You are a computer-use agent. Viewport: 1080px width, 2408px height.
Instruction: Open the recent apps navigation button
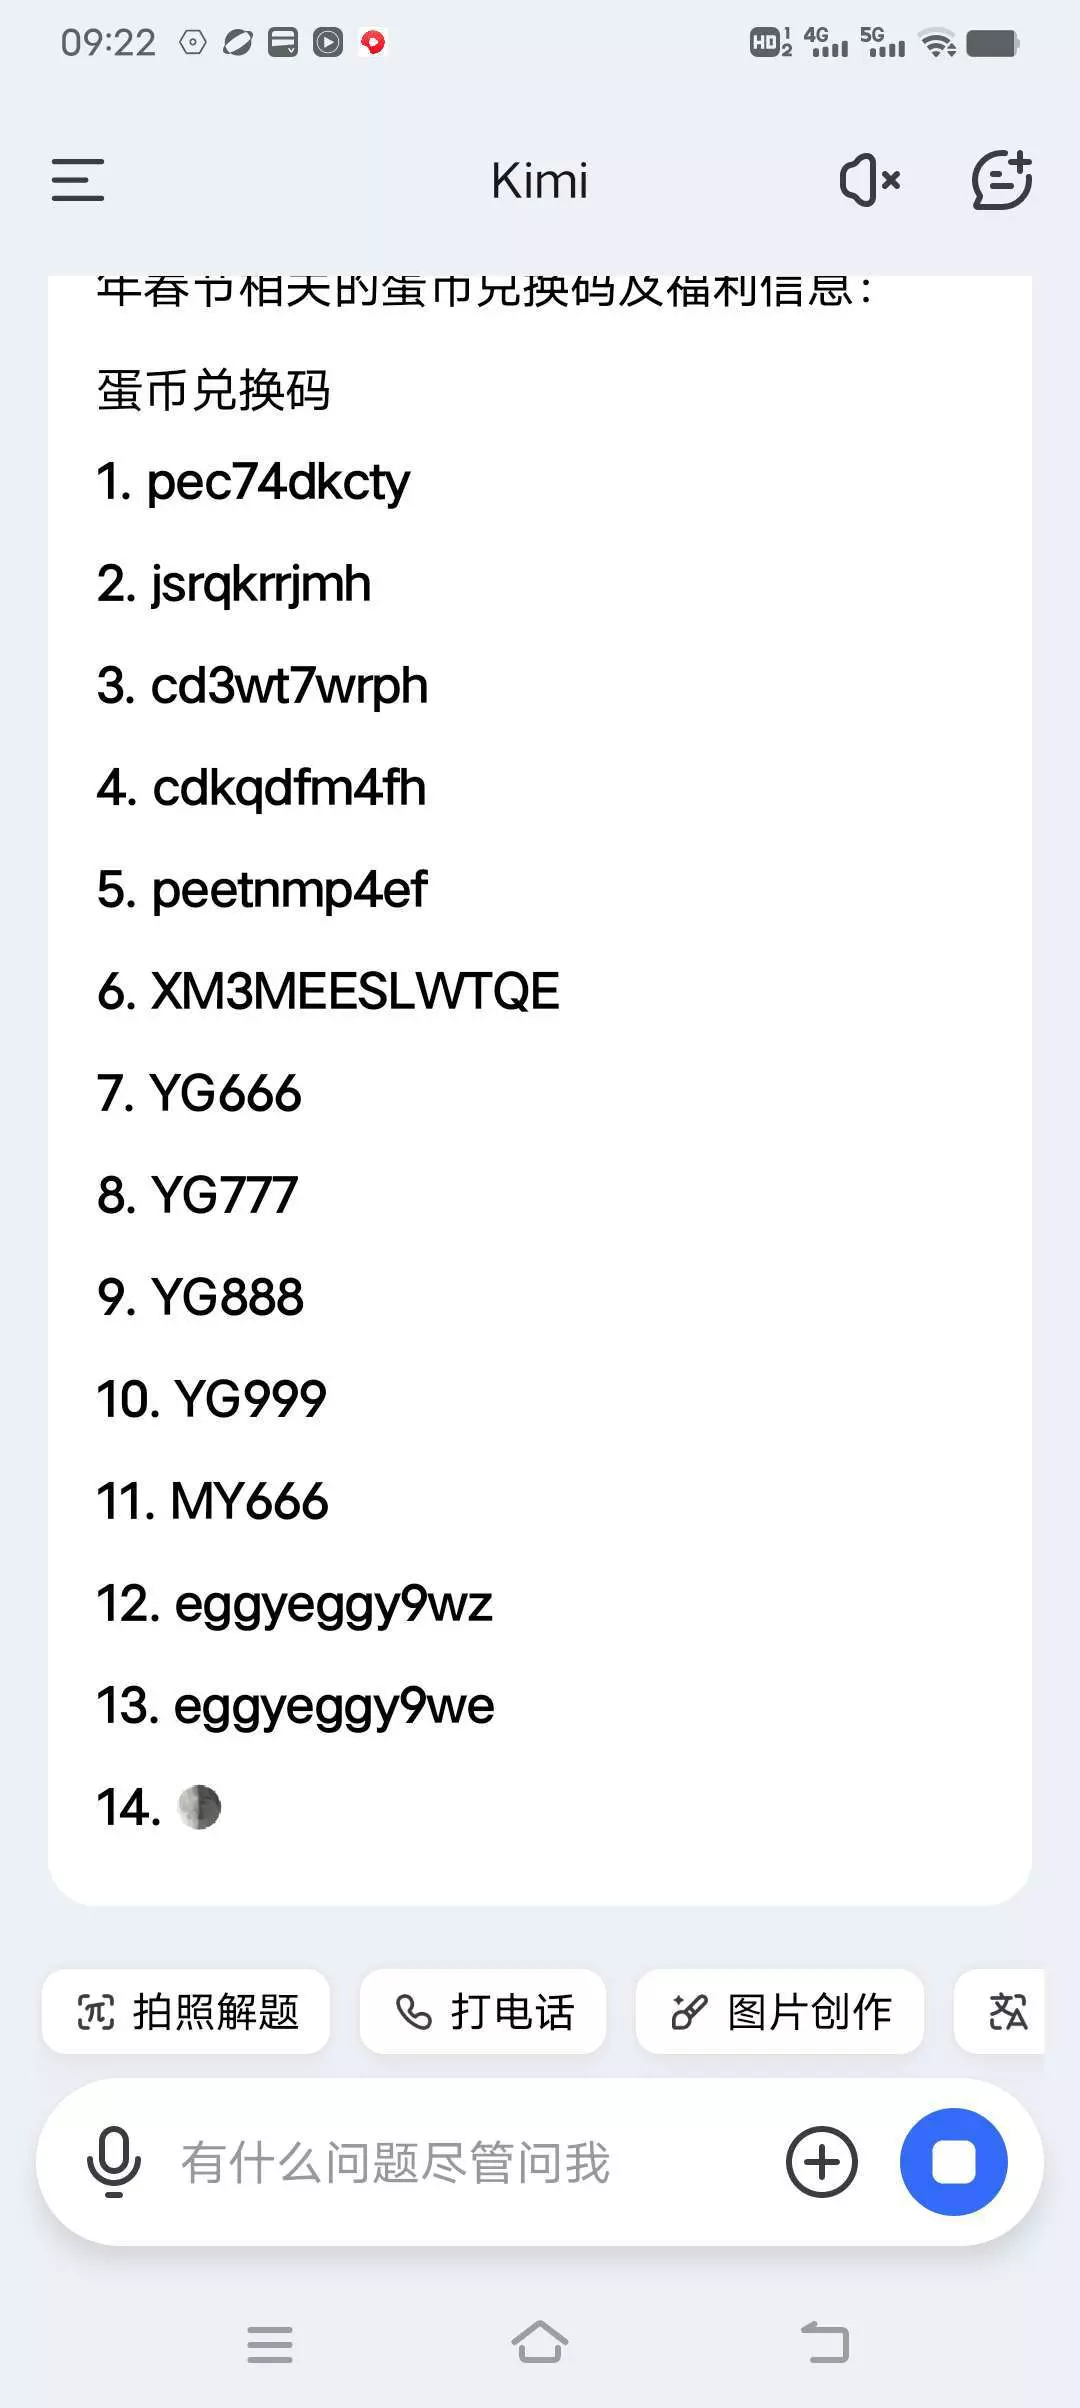click(x=270, y=2344)
